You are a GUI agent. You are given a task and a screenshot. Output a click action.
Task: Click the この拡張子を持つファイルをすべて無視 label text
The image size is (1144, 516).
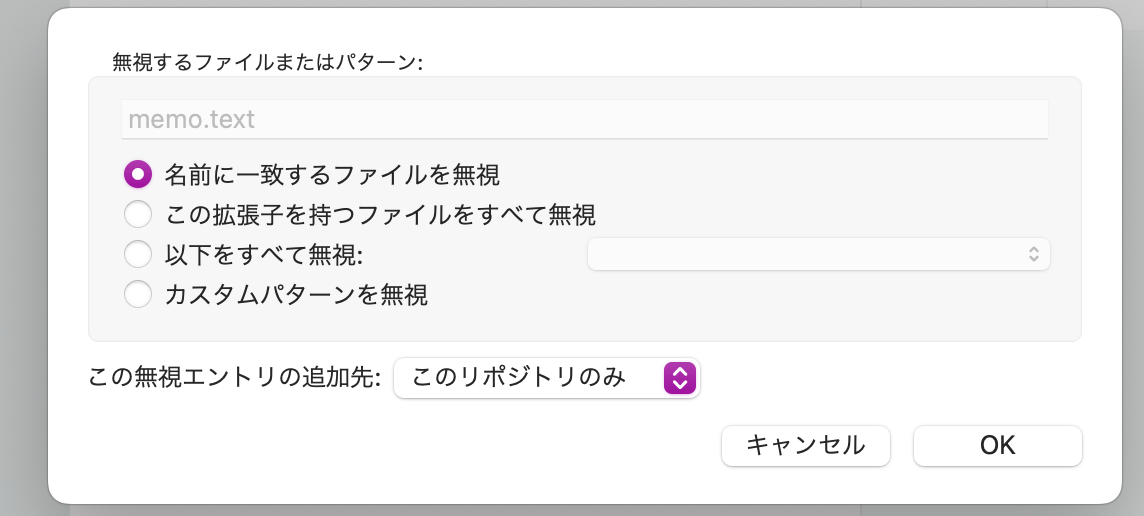(380, 215)
